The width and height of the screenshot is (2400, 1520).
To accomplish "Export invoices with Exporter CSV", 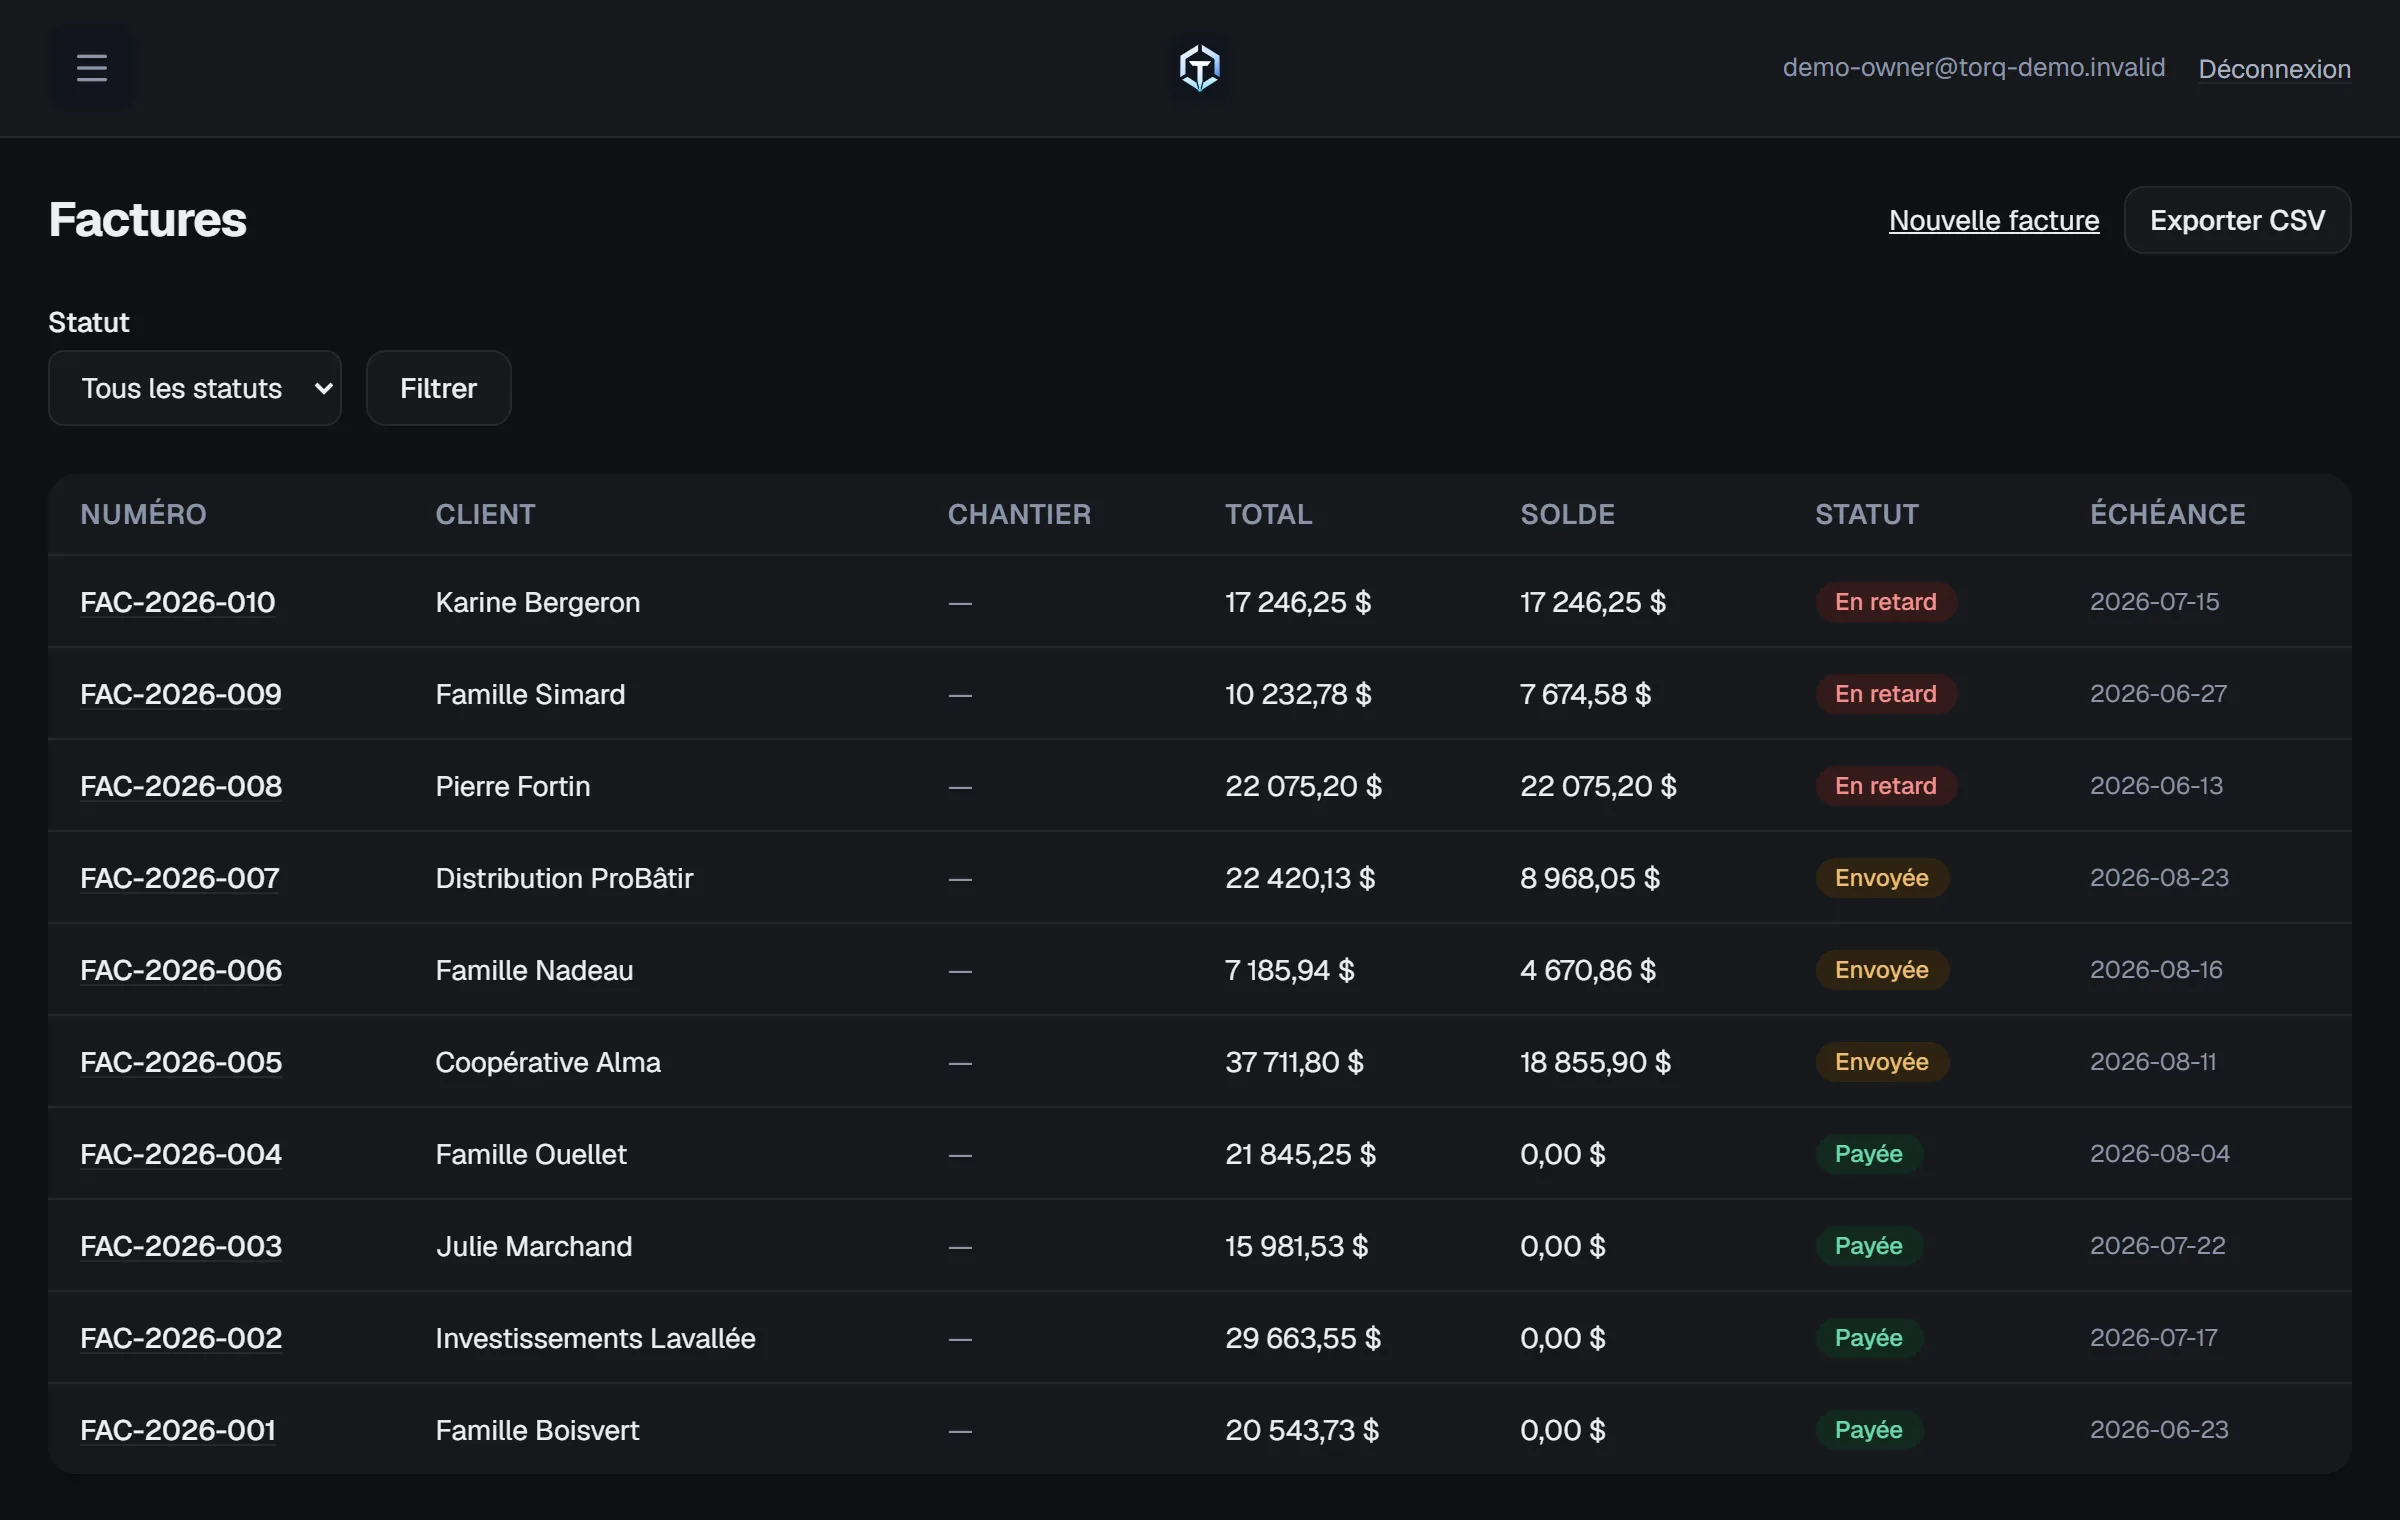I will (x=2237, y=220).
